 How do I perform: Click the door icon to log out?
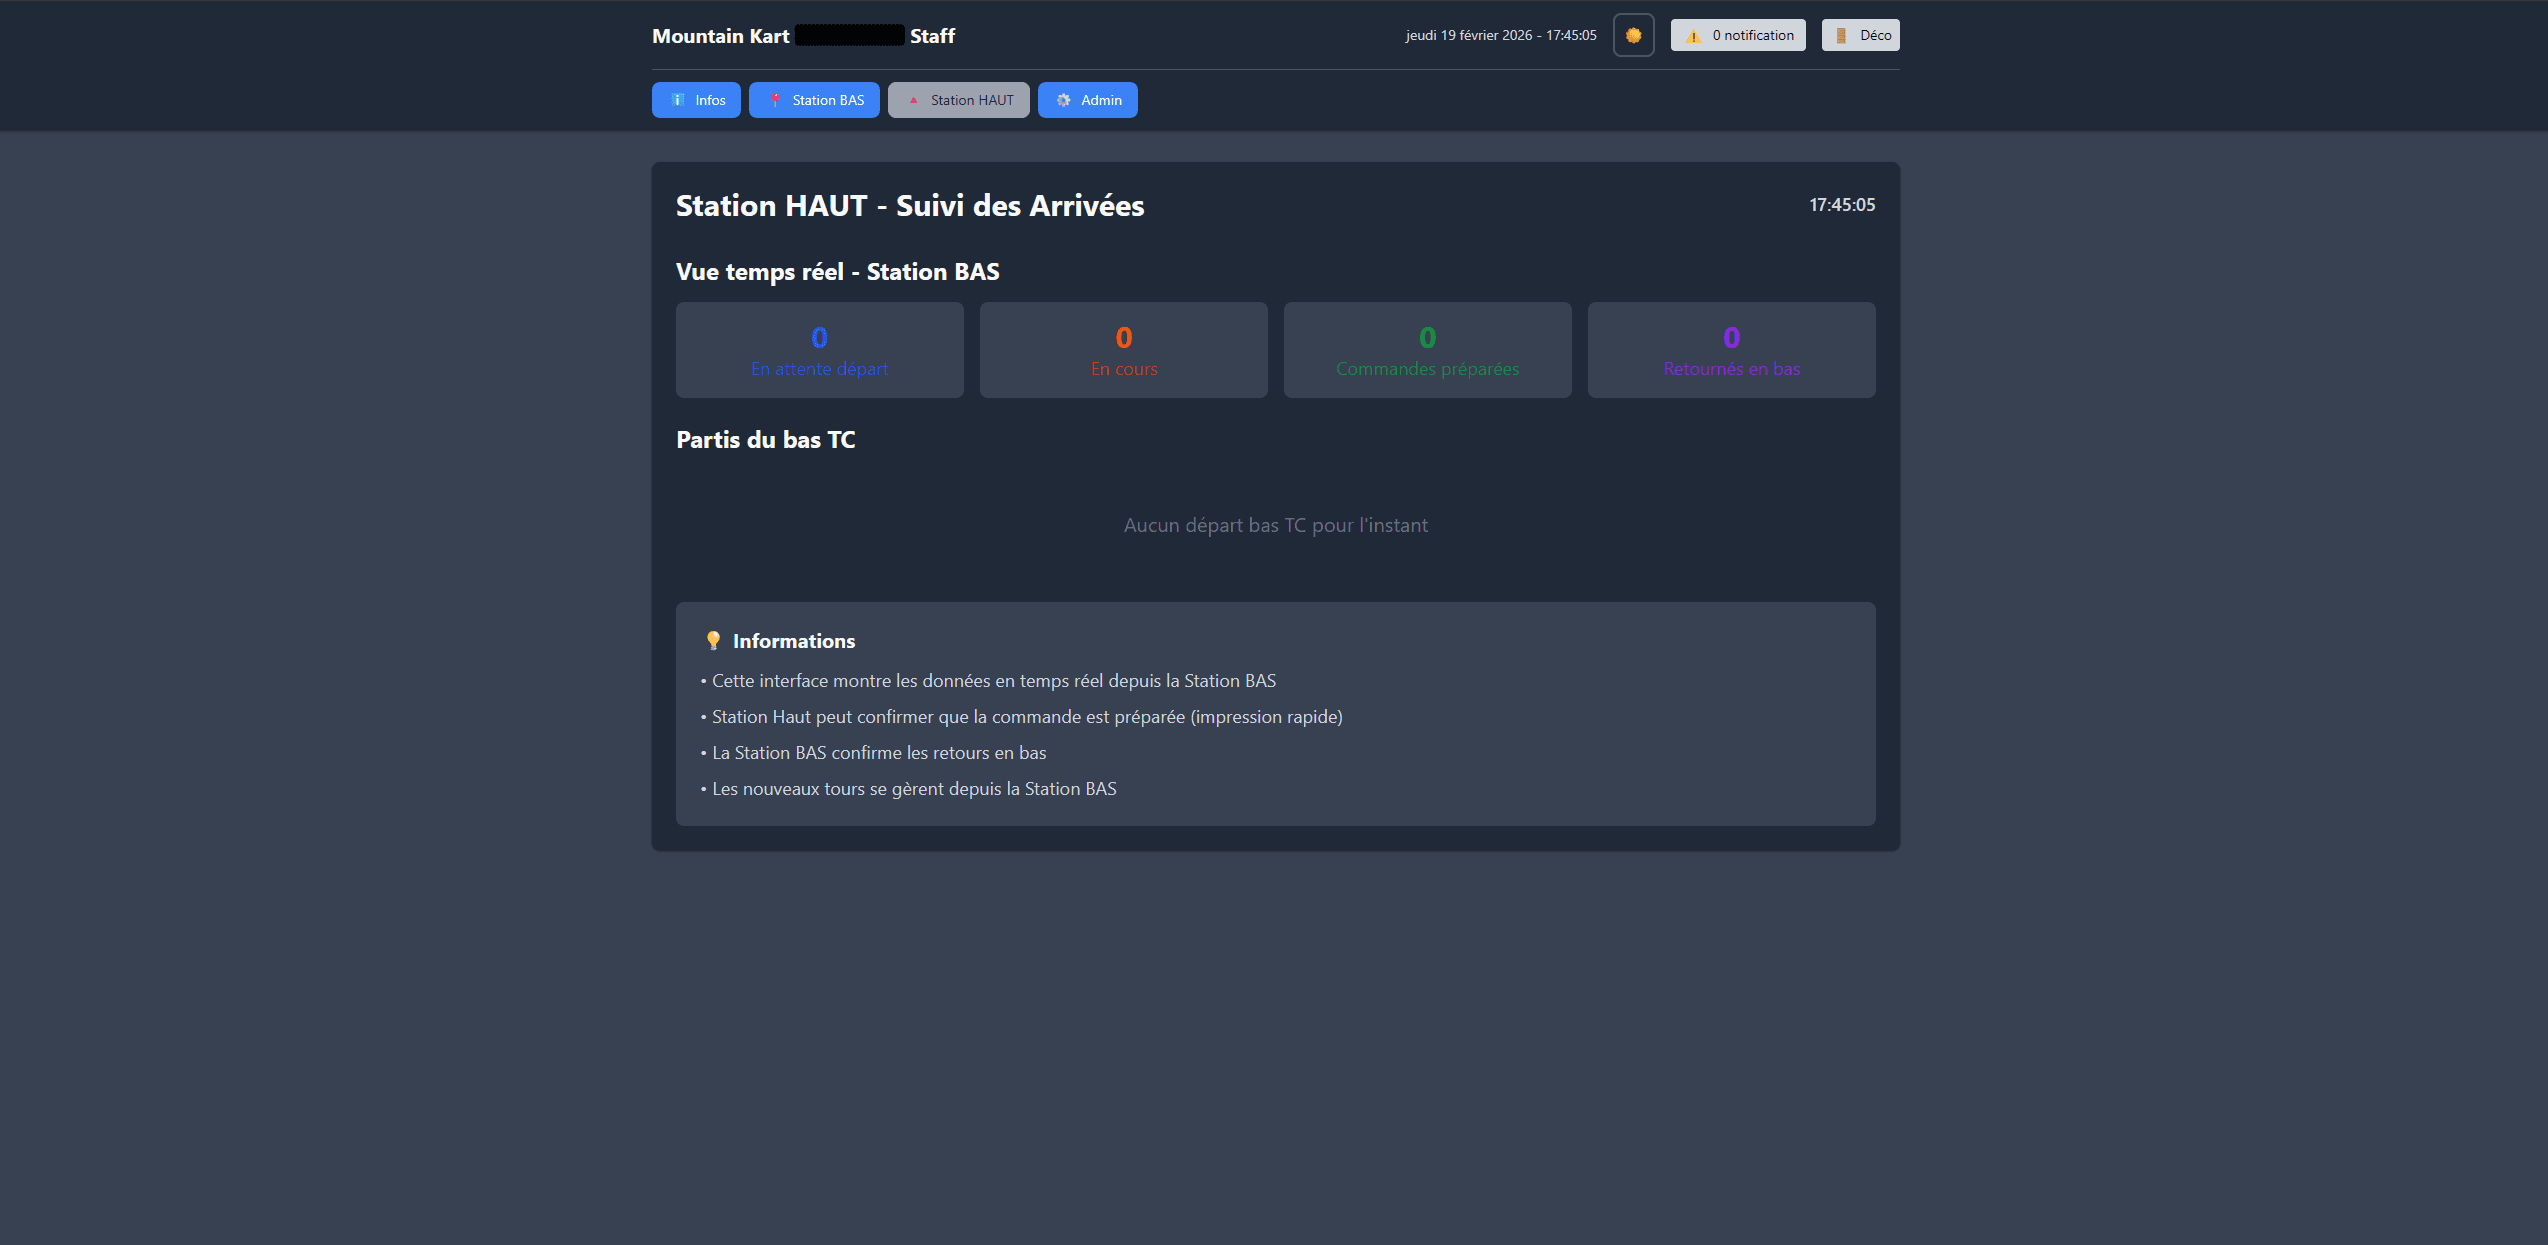pyautogui.click(x=1841, y=35)
